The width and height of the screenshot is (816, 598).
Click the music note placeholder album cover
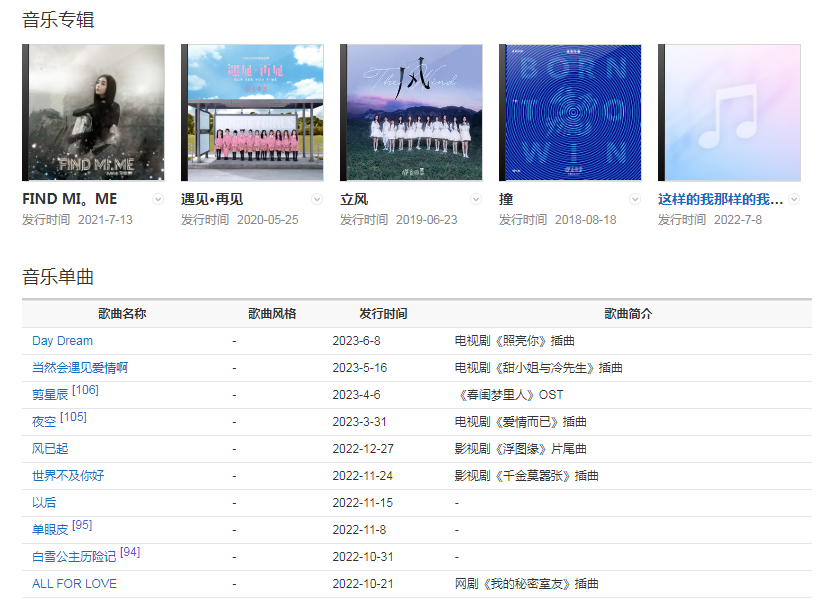click(729, 112)
